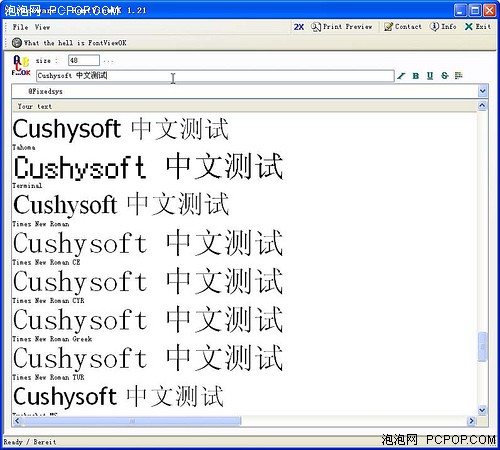Toggle underline formatting
The height and width of the screenshot is (450, 500).
pyautogui.click(x=430, y=76)
